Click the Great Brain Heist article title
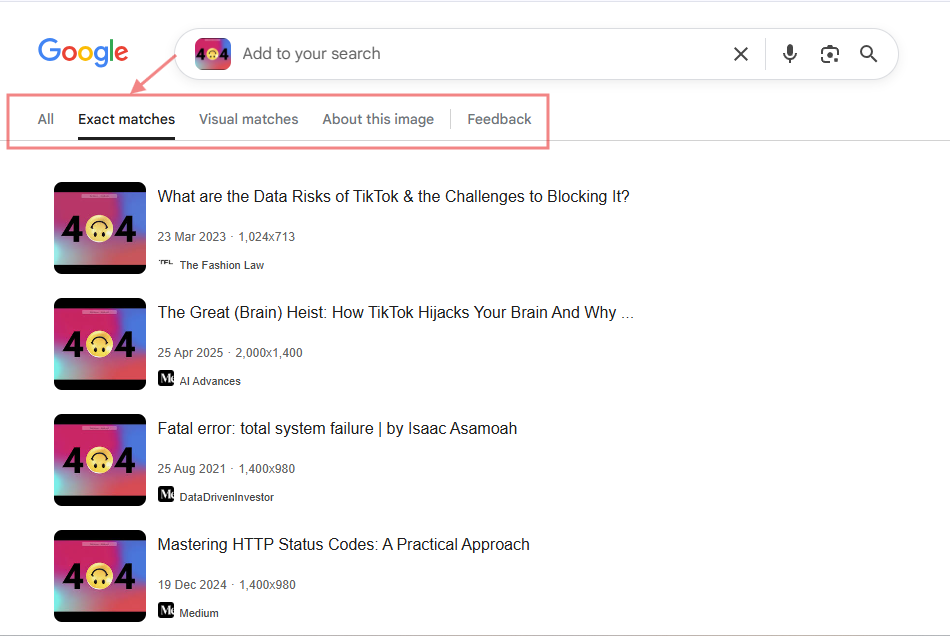The width and height of the screenshot is (950, 636). [394, 312]
